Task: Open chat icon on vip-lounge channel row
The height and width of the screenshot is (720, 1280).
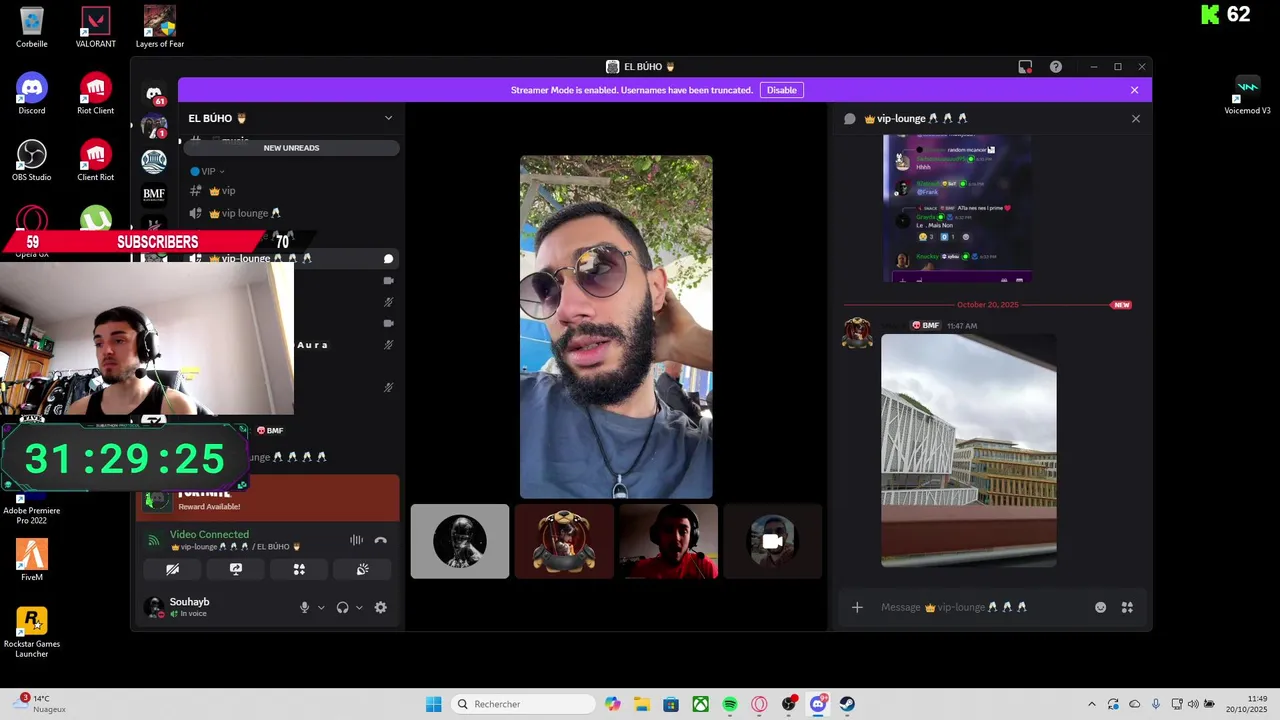Action: pyautogui.click(x=389, y=259)
